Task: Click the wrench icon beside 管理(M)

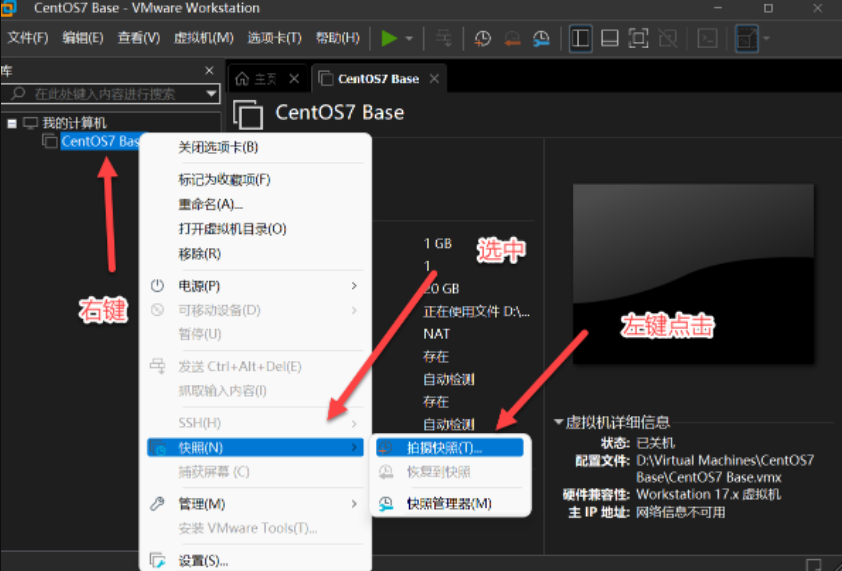Action: click(157, 504)
